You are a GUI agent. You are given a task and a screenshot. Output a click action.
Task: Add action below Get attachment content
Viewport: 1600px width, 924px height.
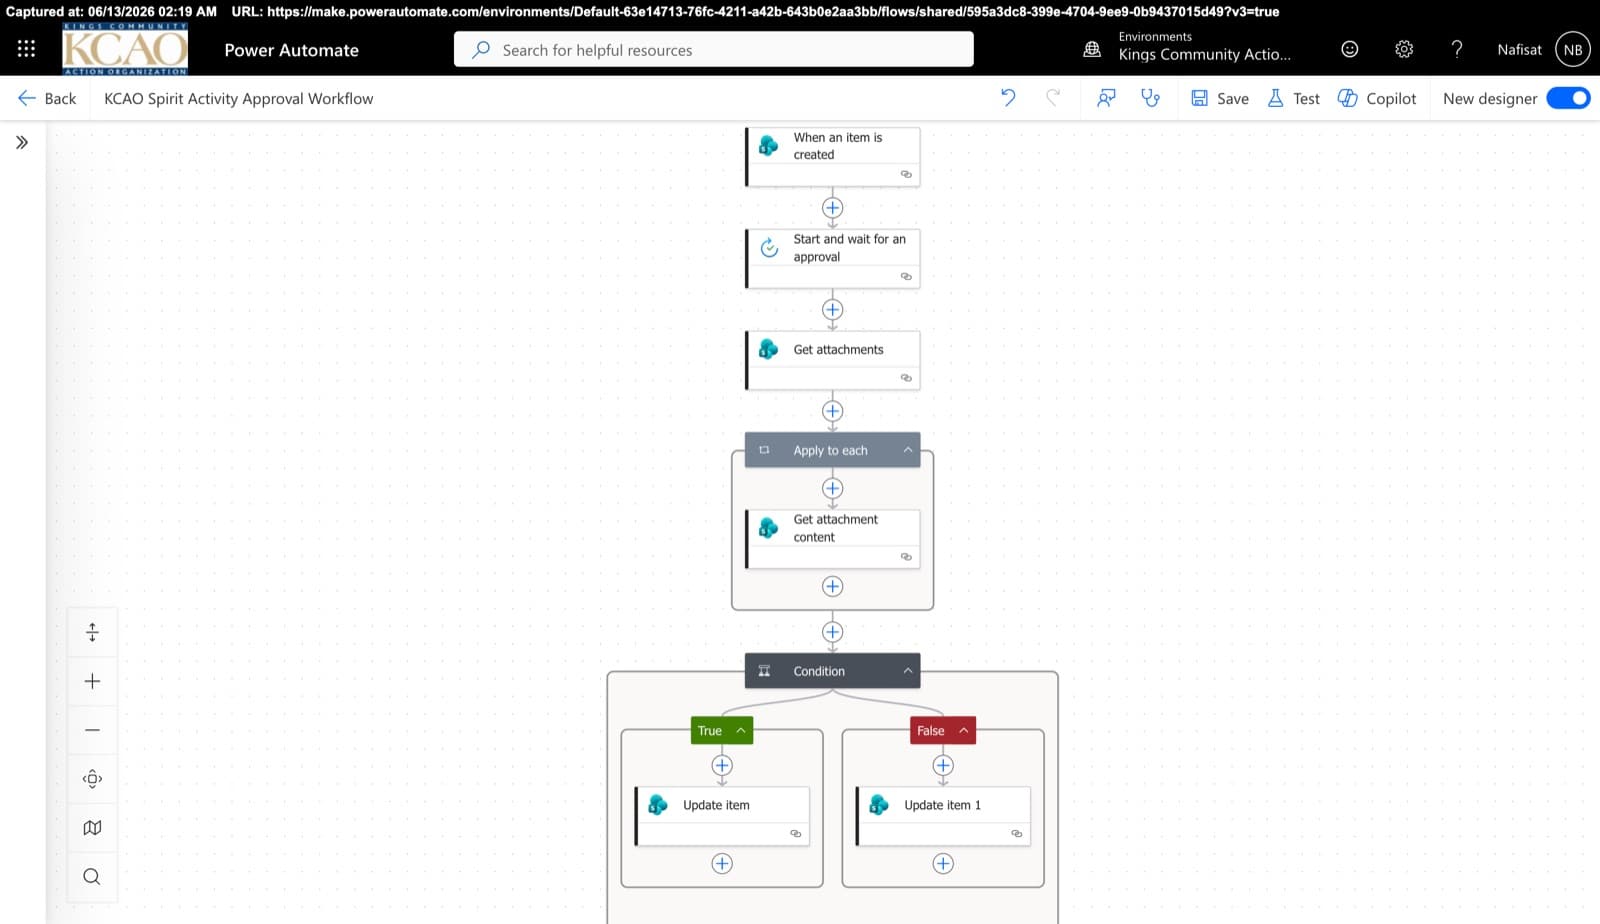tap(832, 586)
